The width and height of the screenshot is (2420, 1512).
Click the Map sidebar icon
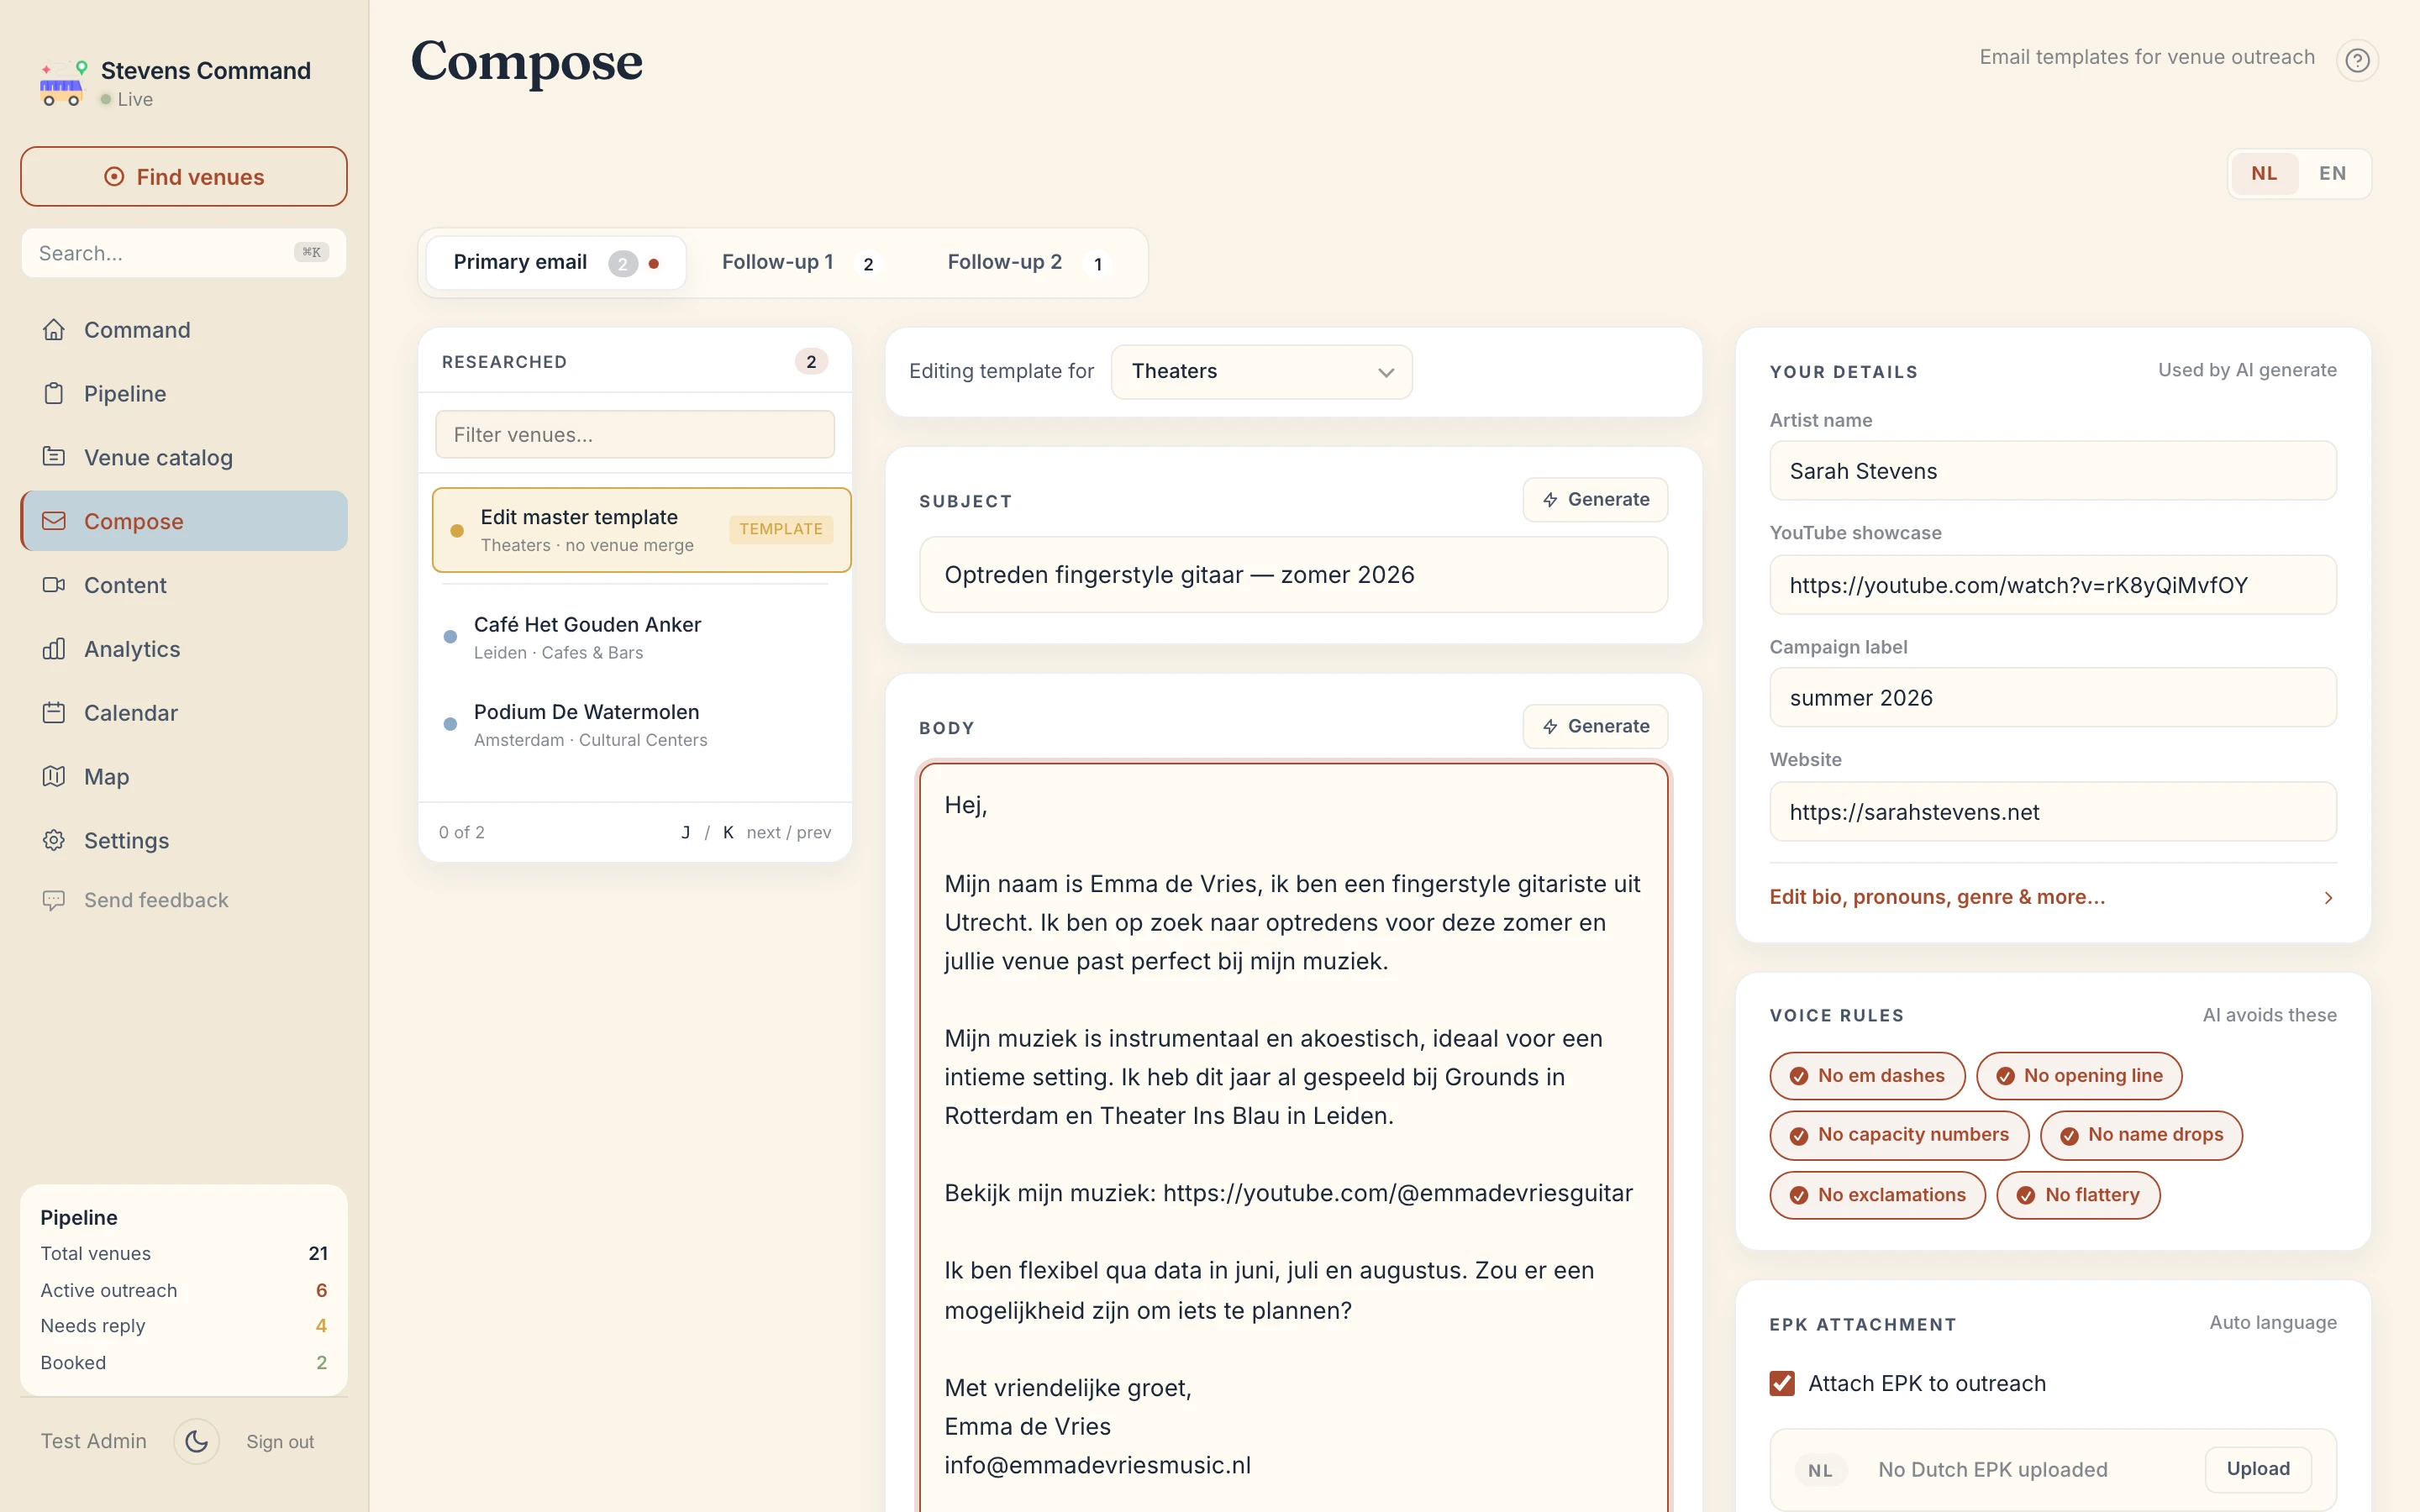[x=54, y=777]
